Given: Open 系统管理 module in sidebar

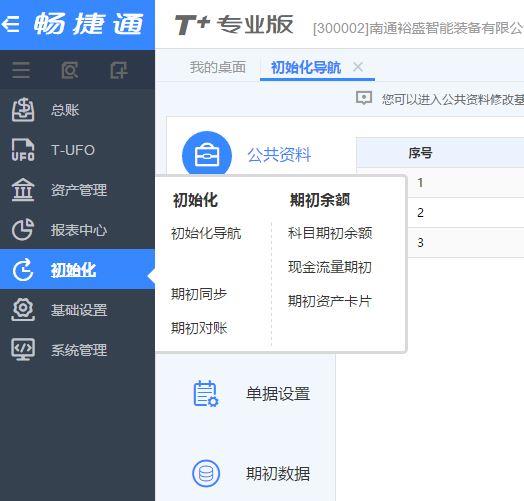Looking at the screenshot, I should point(77,350).
